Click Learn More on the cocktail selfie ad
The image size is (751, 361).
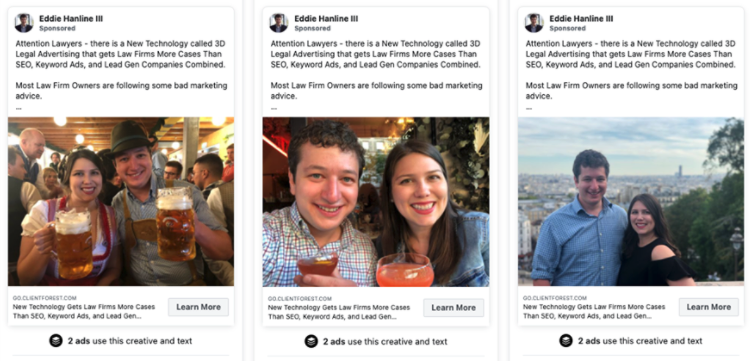454,307
